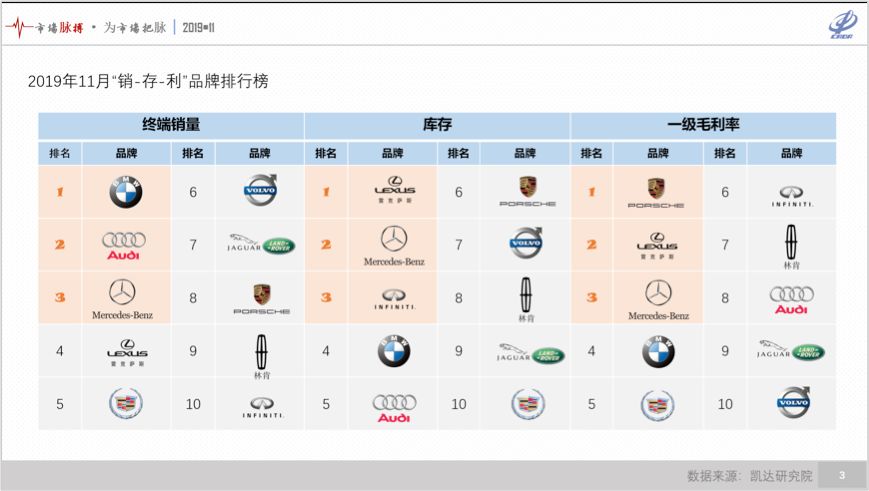Viewport: 869px width, 491px height.
Task: Click the page number 3 box
Action: click(842, 475)
